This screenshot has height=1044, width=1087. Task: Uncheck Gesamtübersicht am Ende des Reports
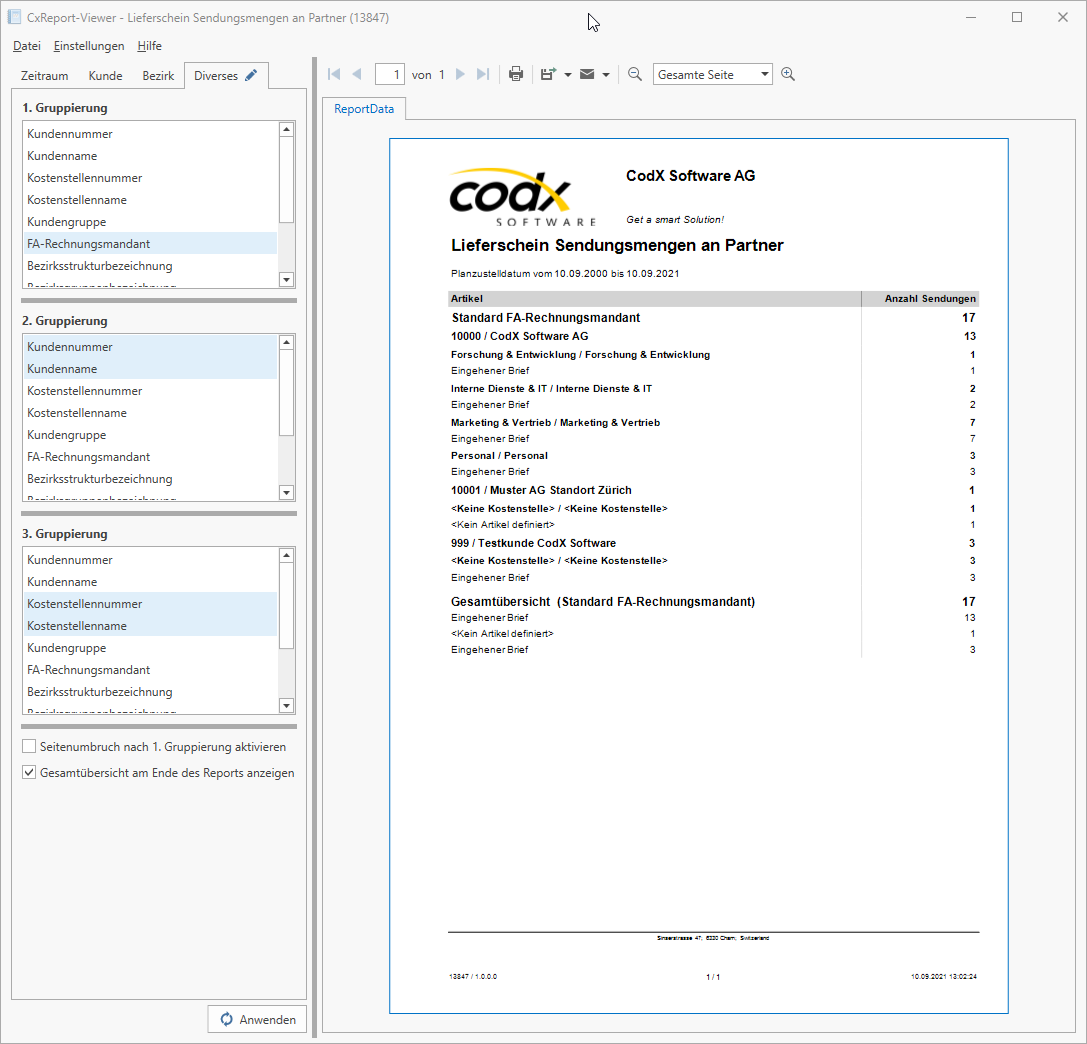point(29,772)
